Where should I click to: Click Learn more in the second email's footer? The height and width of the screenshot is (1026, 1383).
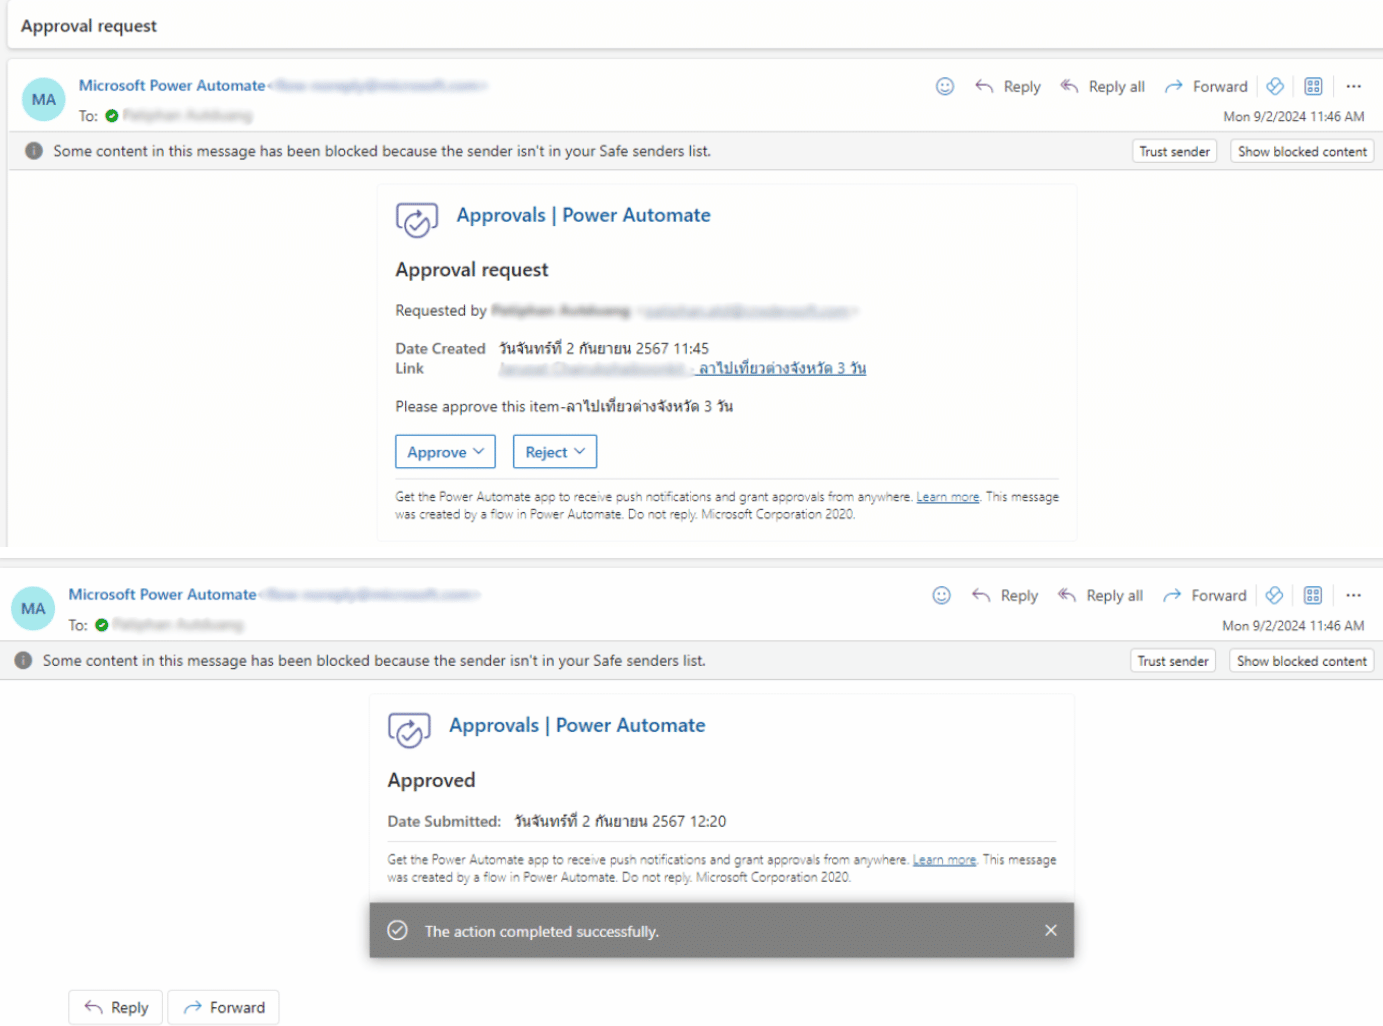click(944, 859)
